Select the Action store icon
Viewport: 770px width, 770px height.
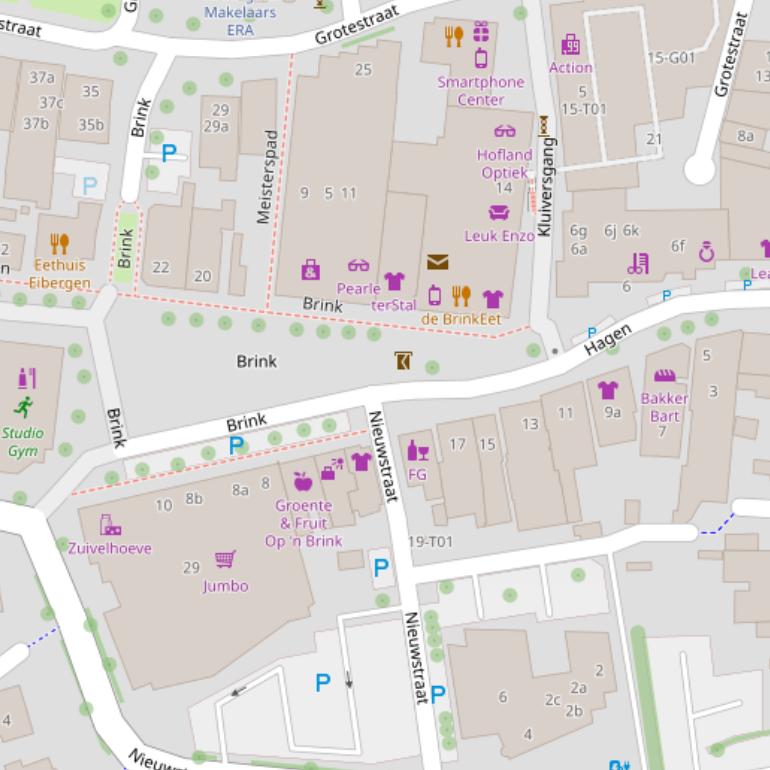click(571, 45)
